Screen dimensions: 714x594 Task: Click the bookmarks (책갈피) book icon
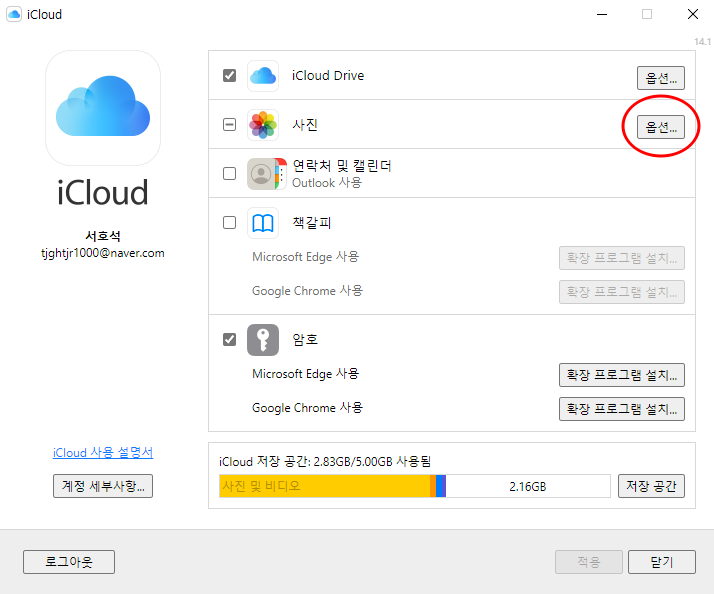[x=263, y=223]
